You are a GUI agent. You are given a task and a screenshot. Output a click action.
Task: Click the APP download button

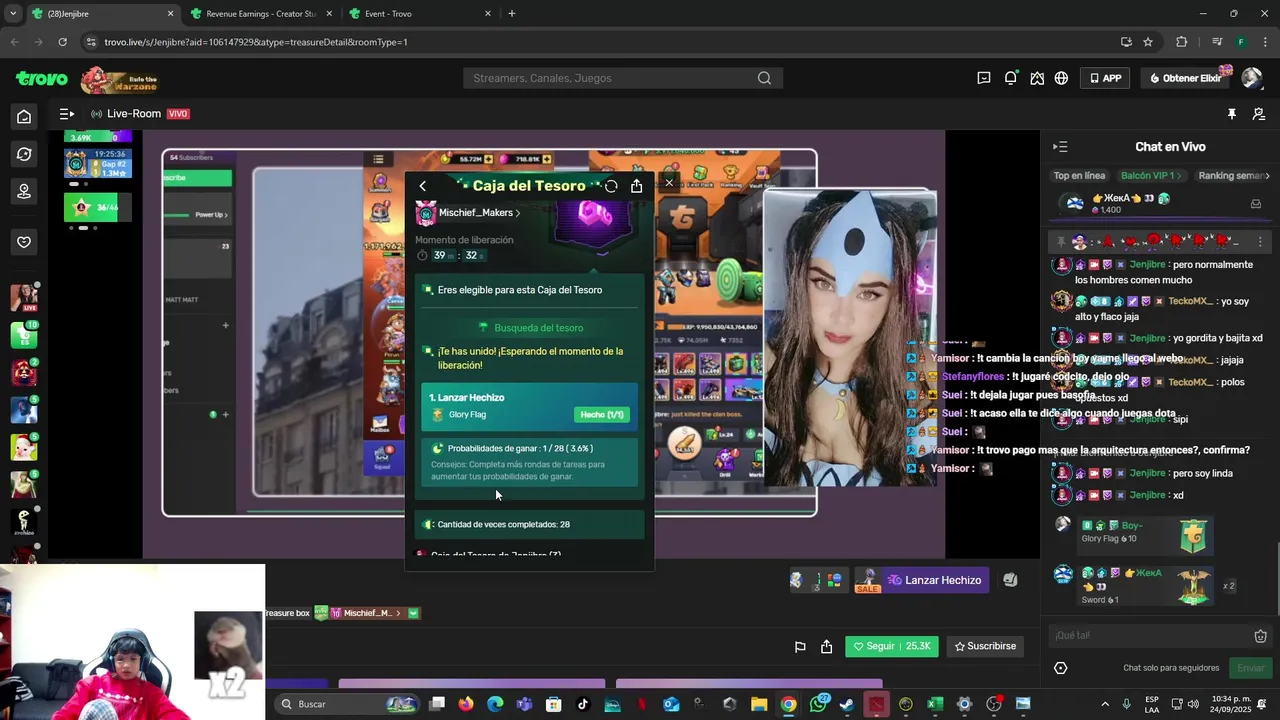click(1105, 78)
